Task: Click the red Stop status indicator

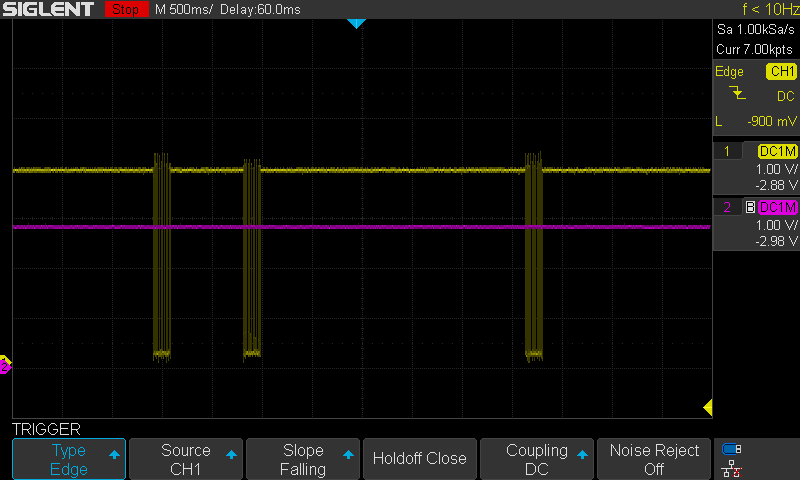Action: click(x=126, y=9)
